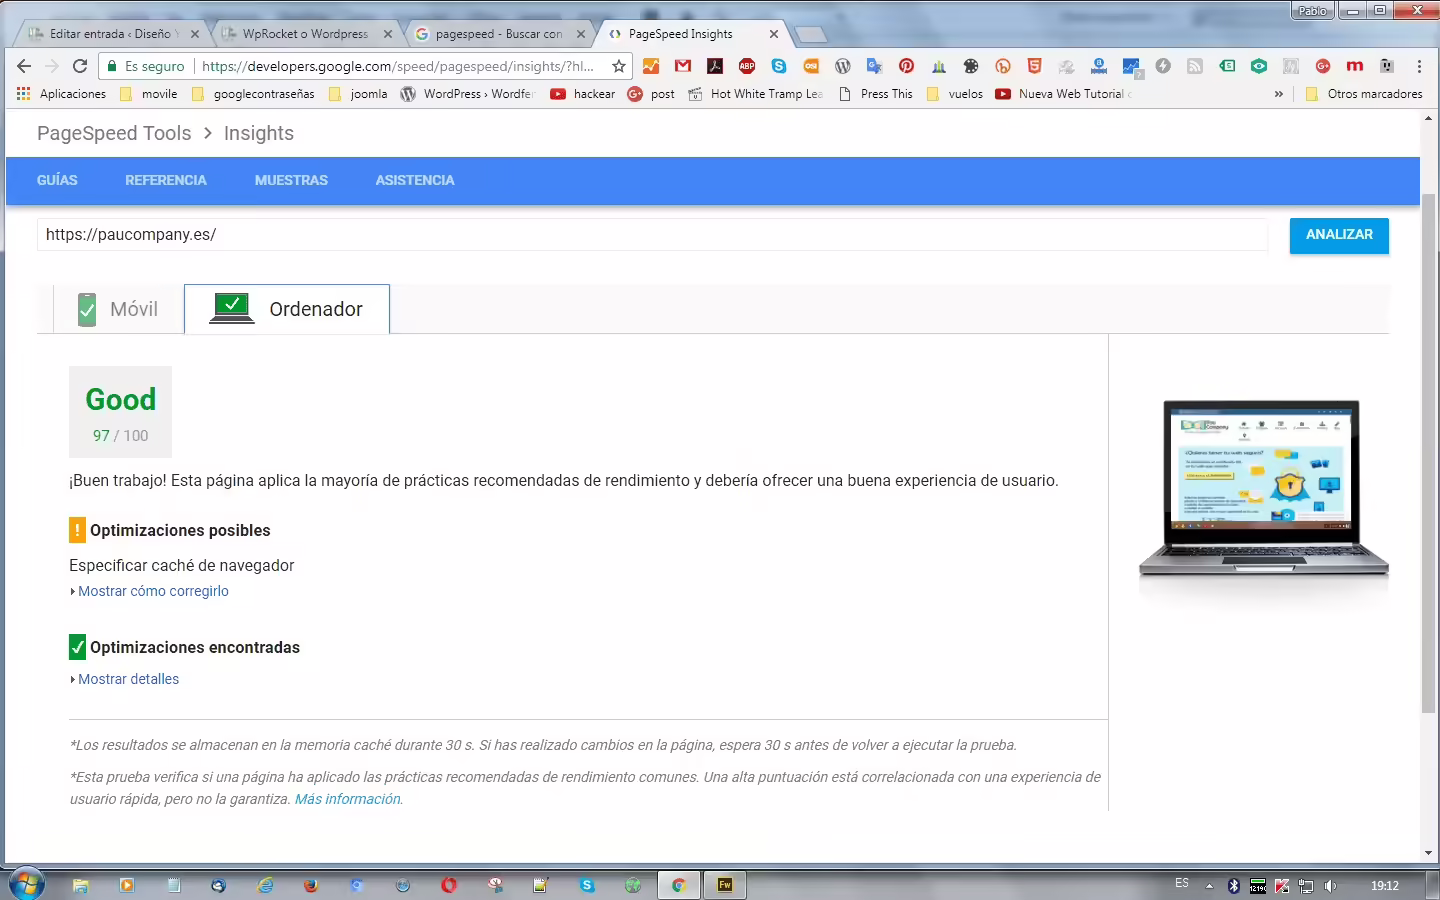Click the page vertical scrollbar
This screenshot has height=900, width=1440.
pos(1428,452)
